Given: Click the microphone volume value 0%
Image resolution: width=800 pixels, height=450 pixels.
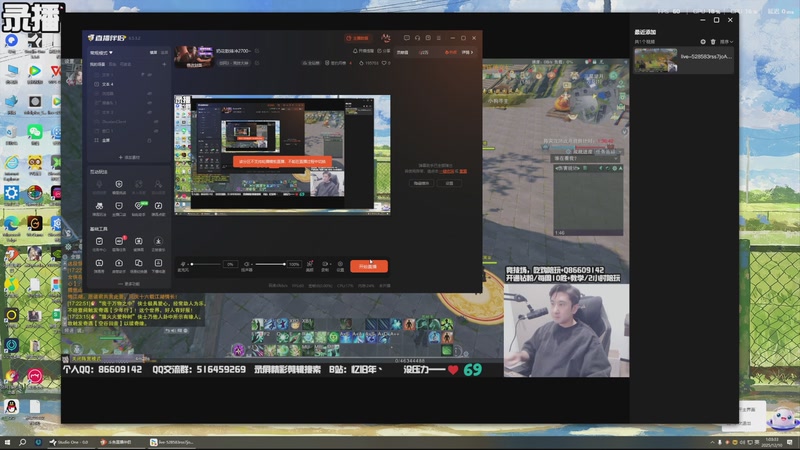Looking at the screenshot, I should tap(230, 264).
